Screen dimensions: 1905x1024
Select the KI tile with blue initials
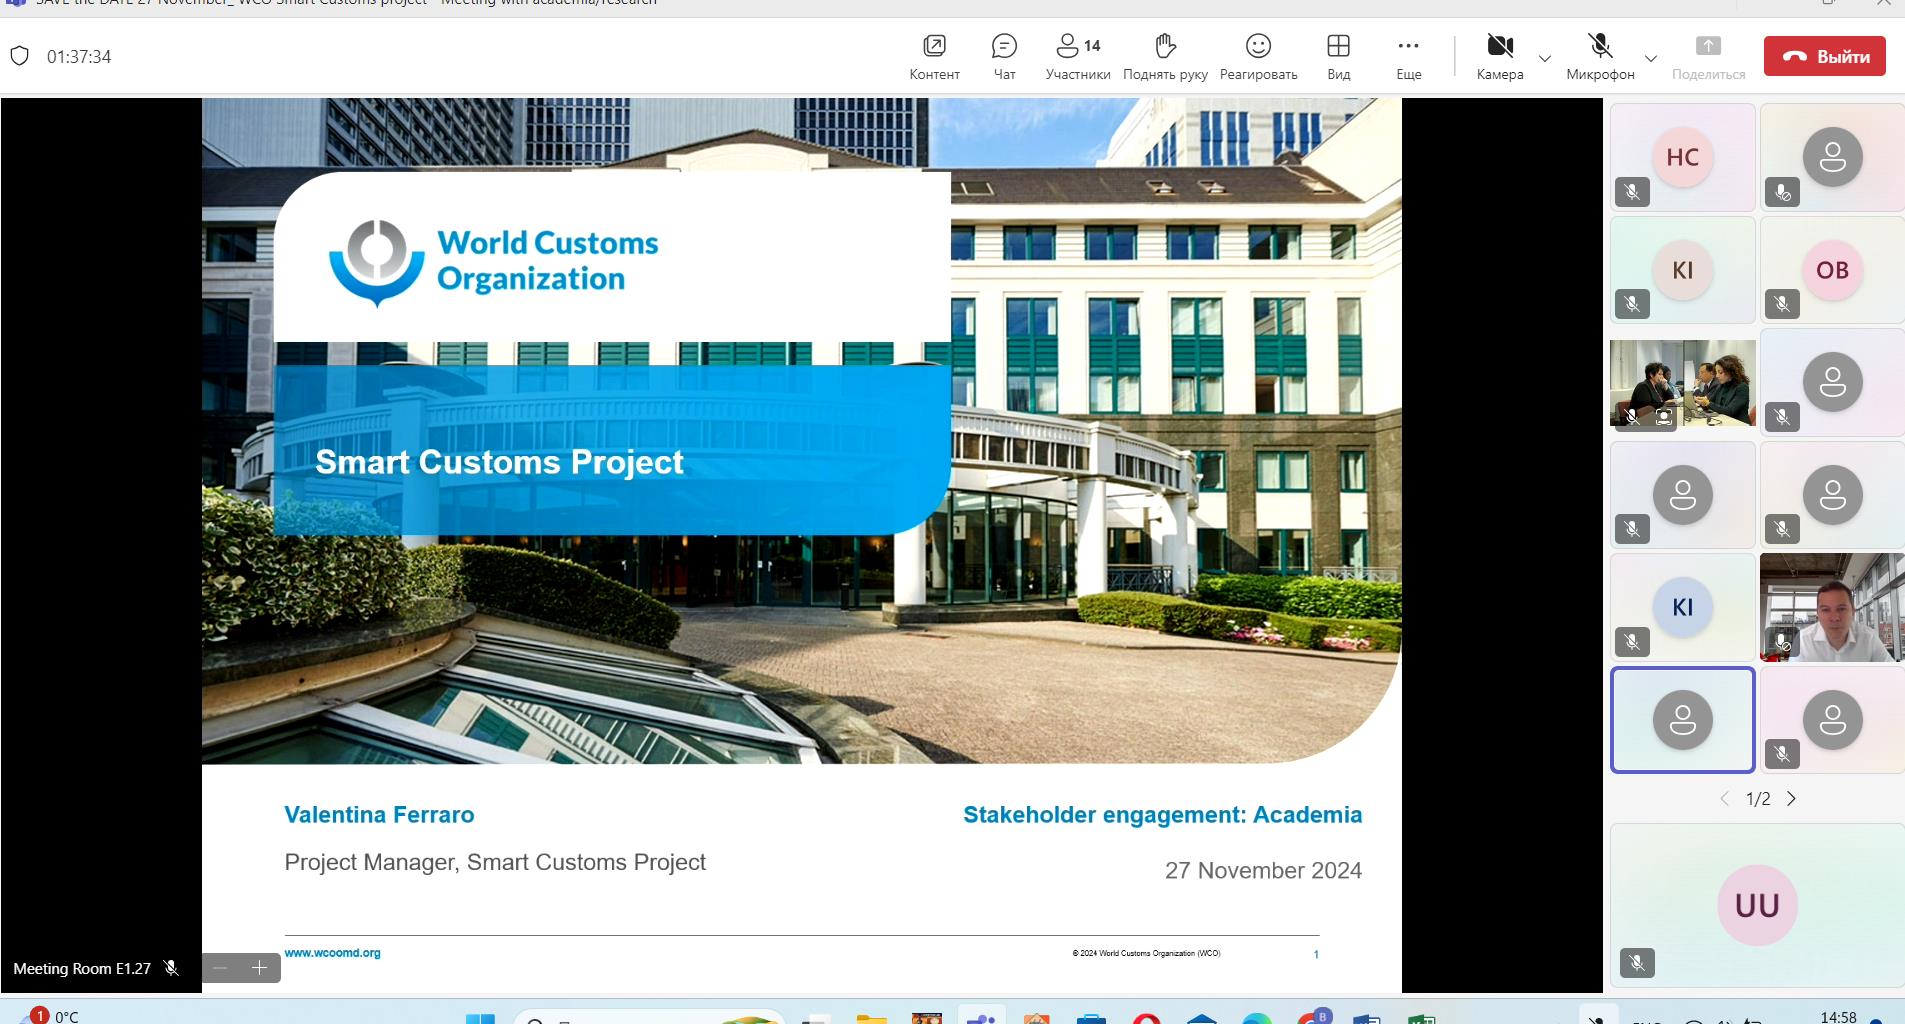tap(1682, 607)
